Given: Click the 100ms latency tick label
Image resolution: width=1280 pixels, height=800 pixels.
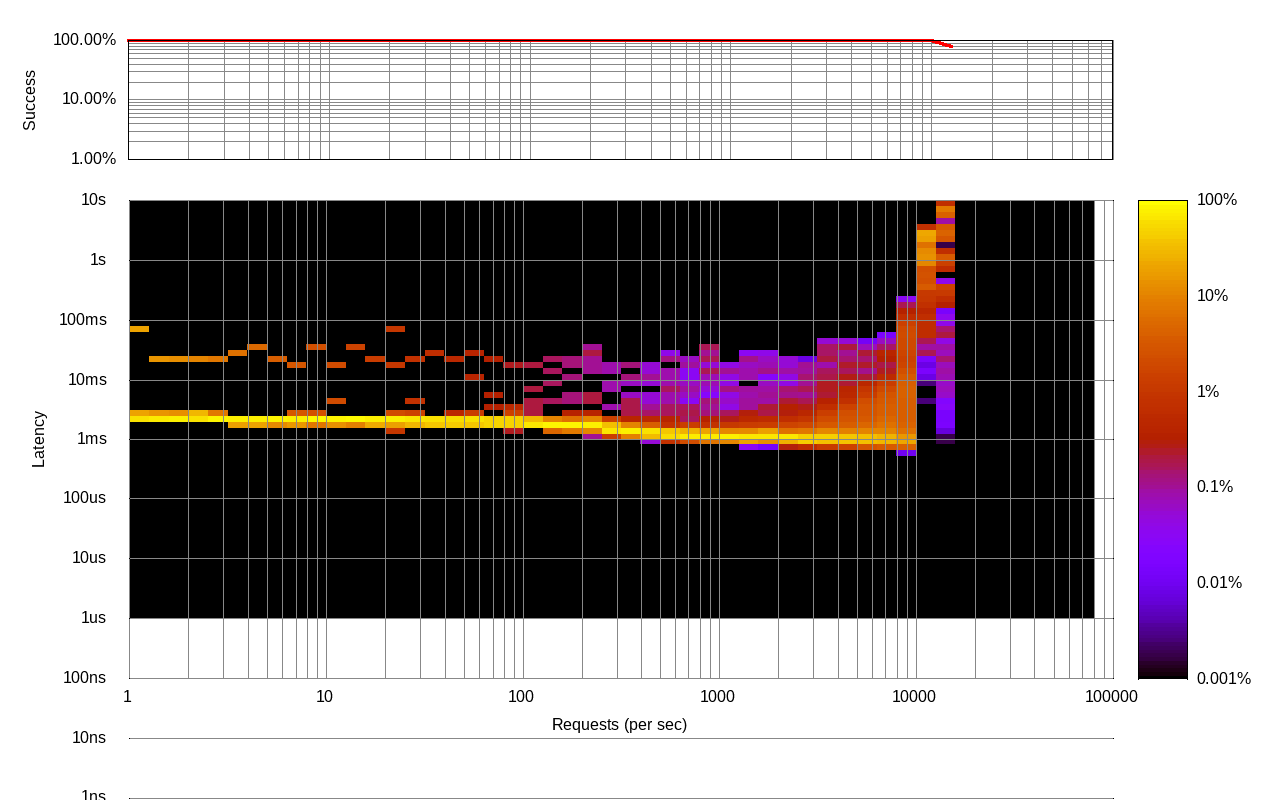Looking at the screenshot, I should pyautogui.click(x=82, y=320).
